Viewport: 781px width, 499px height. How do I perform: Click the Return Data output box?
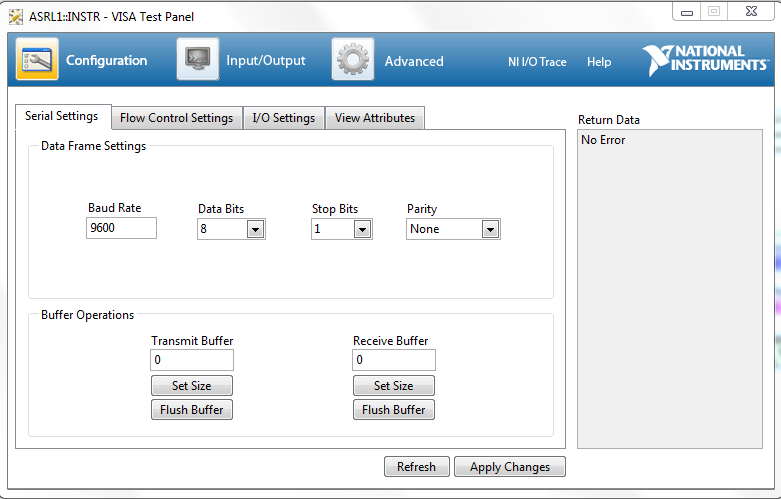pos(670,289)
